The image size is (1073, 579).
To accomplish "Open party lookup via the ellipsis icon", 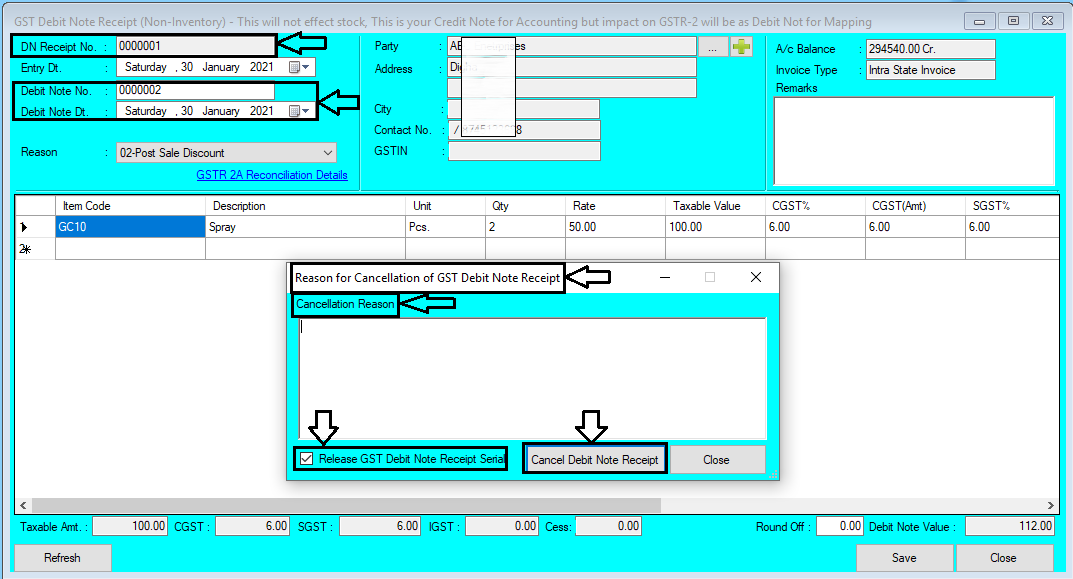I will [715, 45].
